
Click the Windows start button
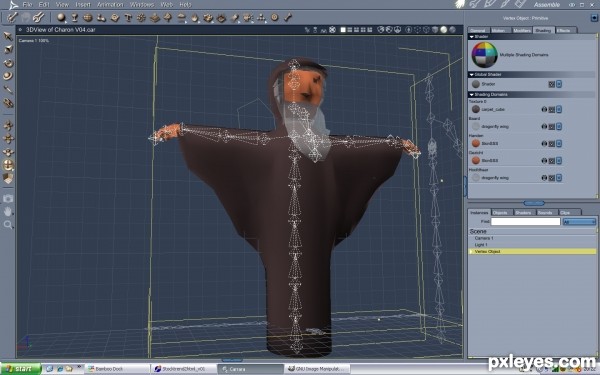20,369
